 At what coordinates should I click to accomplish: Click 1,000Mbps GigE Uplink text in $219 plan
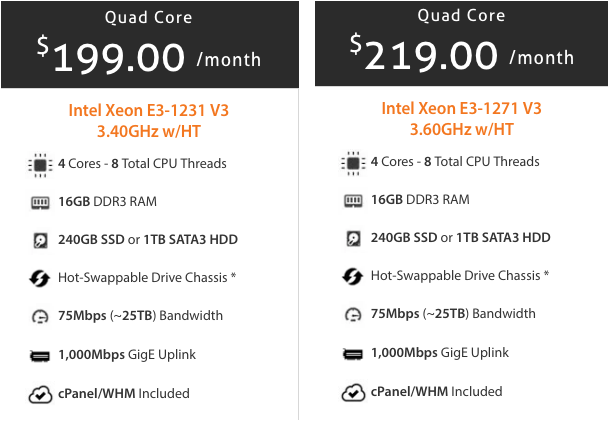440,353
